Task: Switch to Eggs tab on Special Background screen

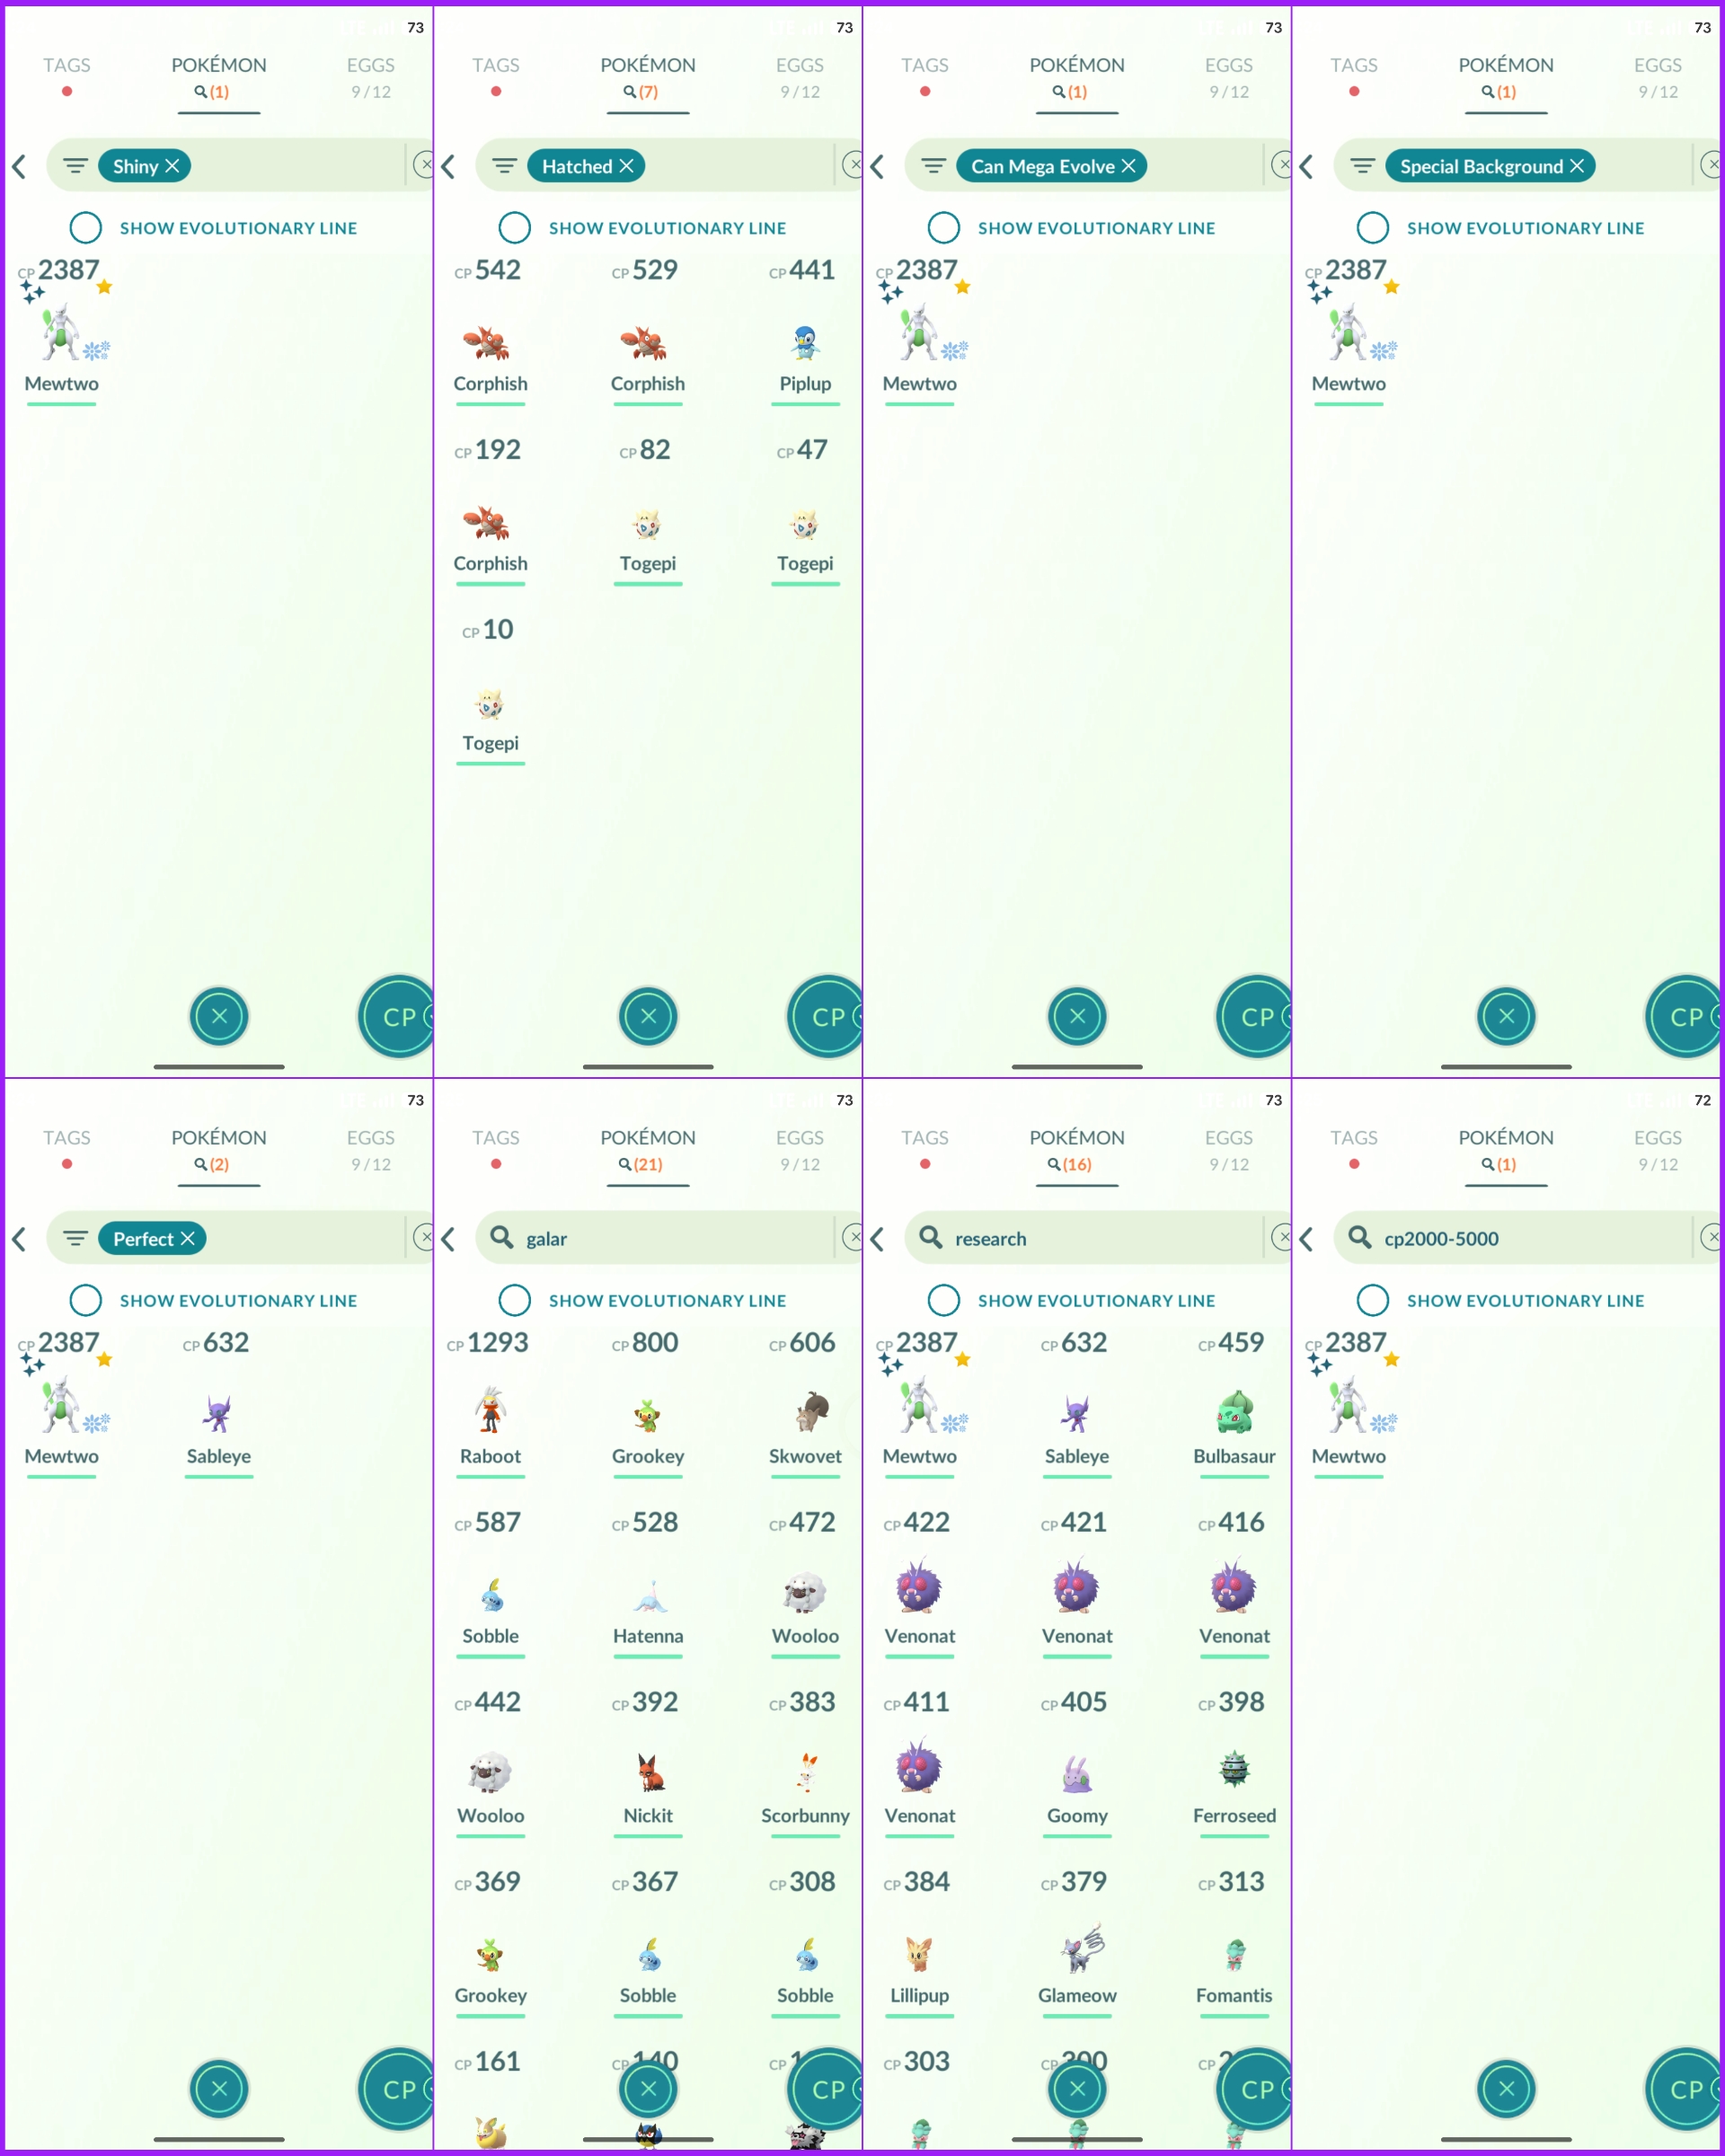Action: pos(1658,76)
